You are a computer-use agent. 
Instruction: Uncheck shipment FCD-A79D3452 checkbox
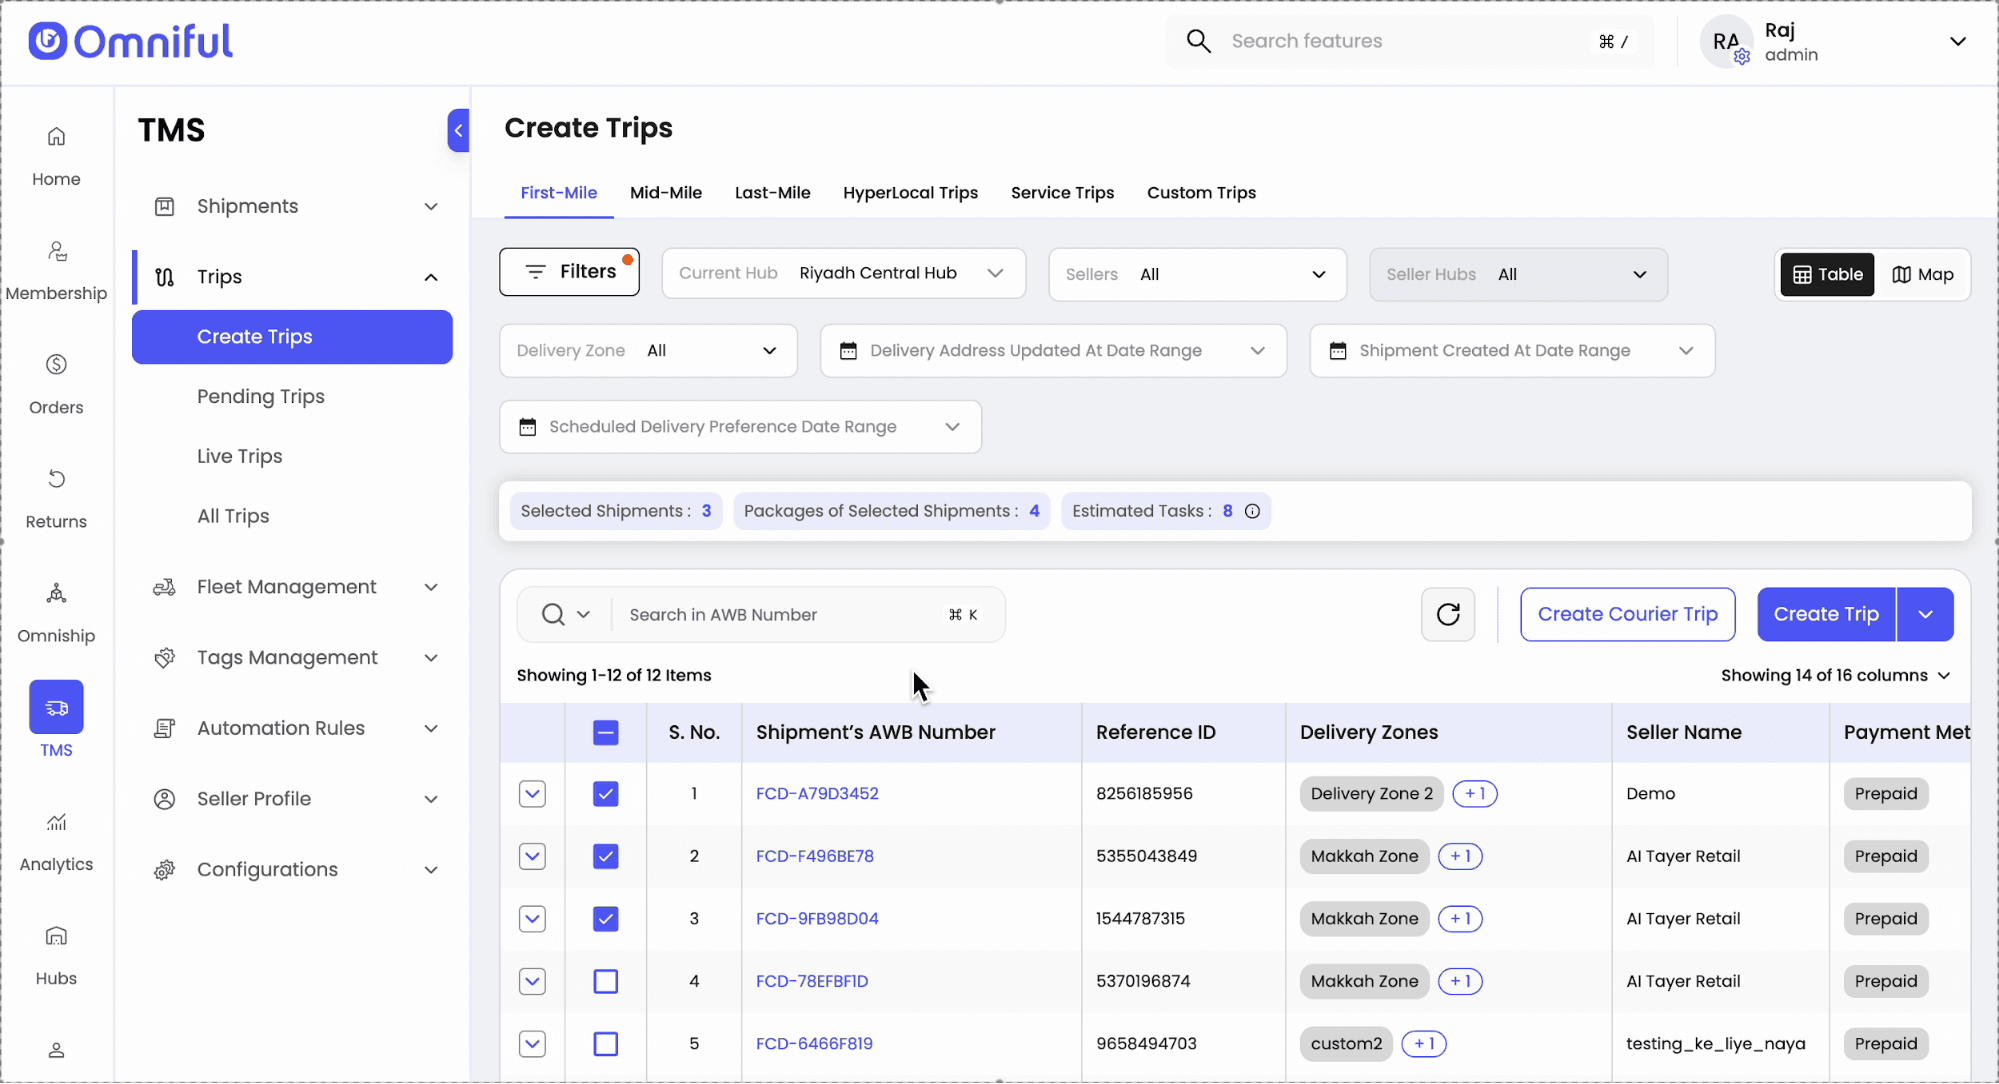tap(605, 794)
